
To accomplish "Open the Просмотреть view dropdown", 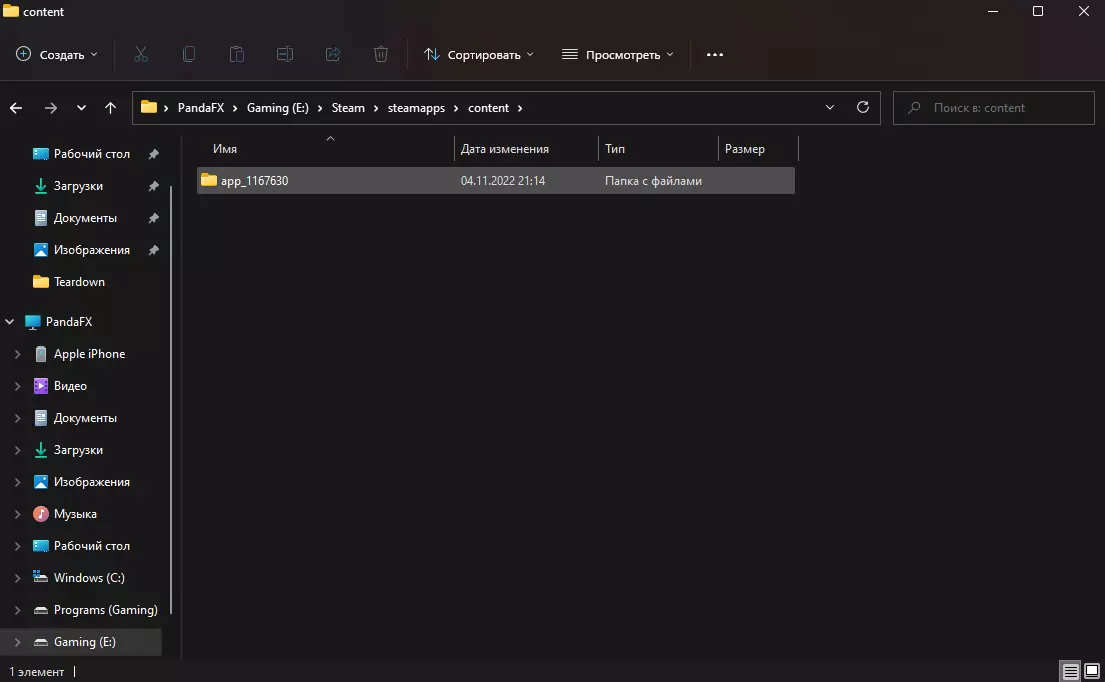I will click(x=617, y=54).
